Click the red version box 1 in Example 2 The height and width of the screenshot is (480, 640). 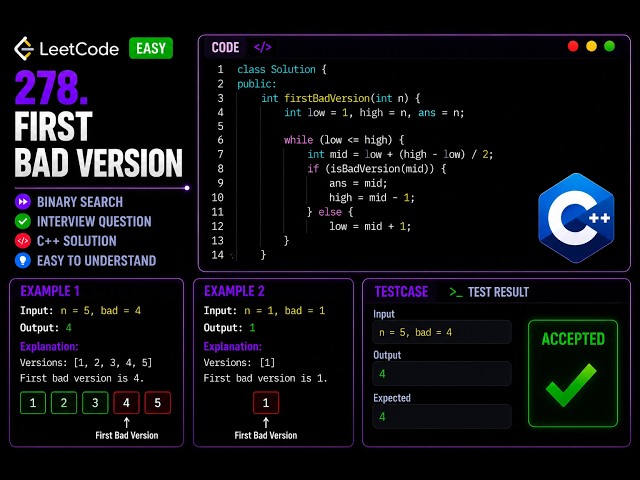point(266,403)
